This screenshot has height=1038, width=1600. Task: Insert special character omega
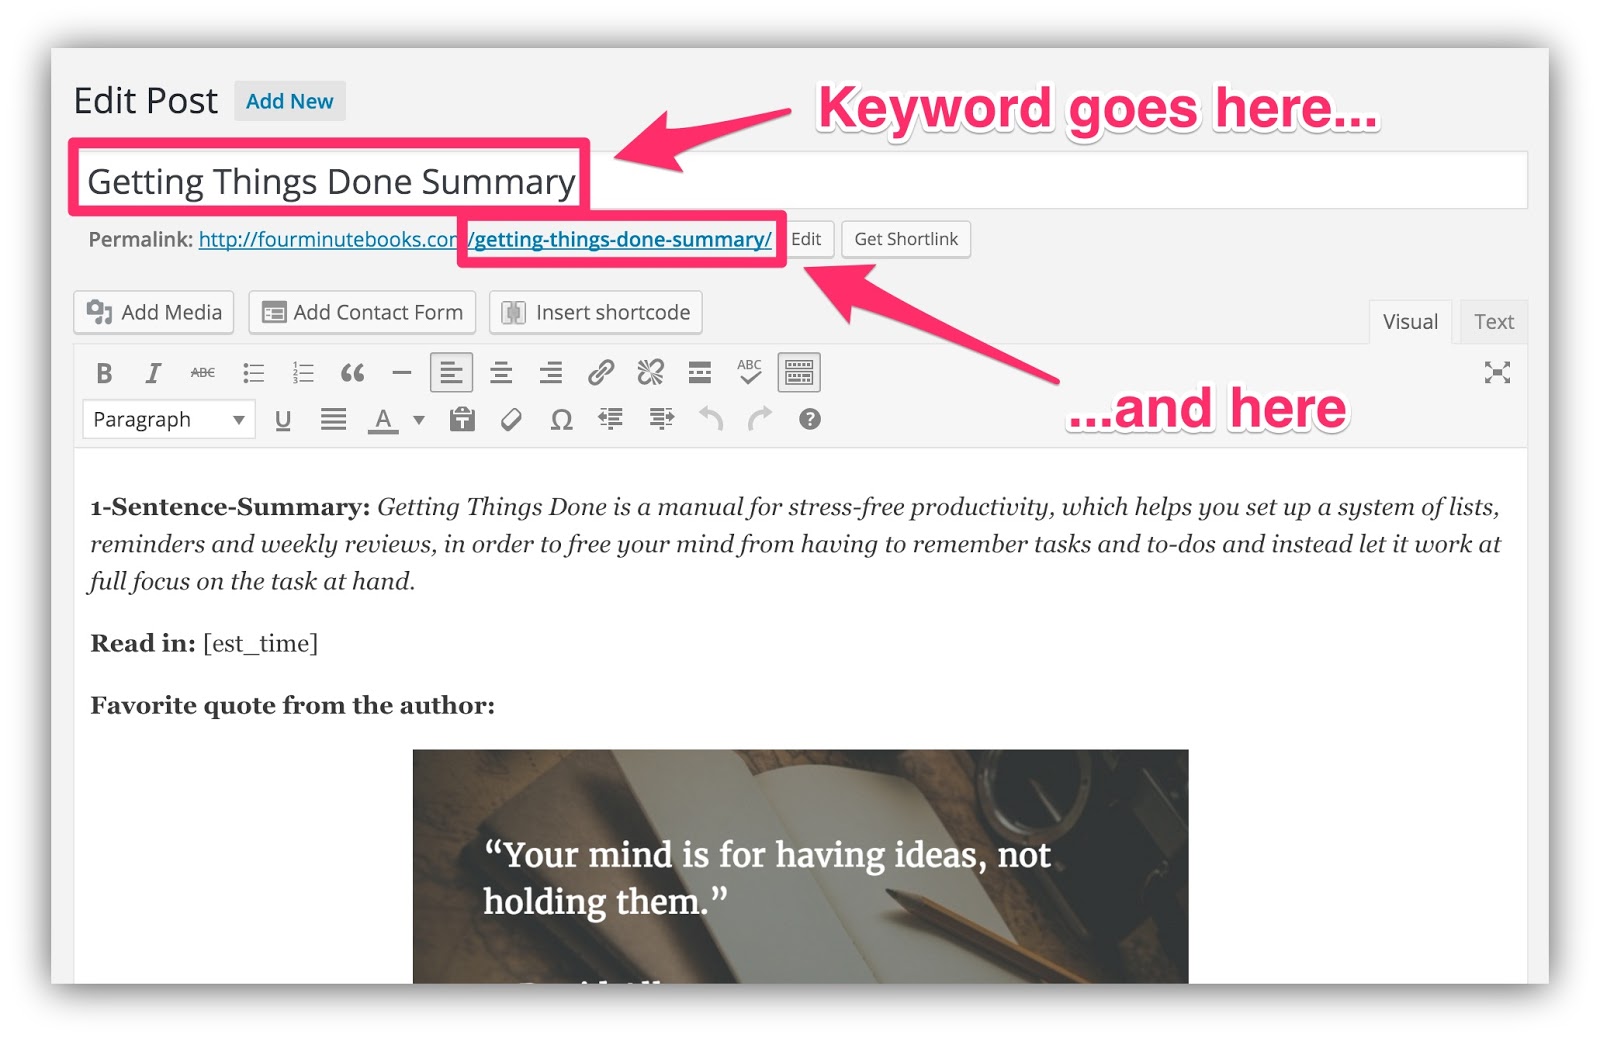[561, 420]
